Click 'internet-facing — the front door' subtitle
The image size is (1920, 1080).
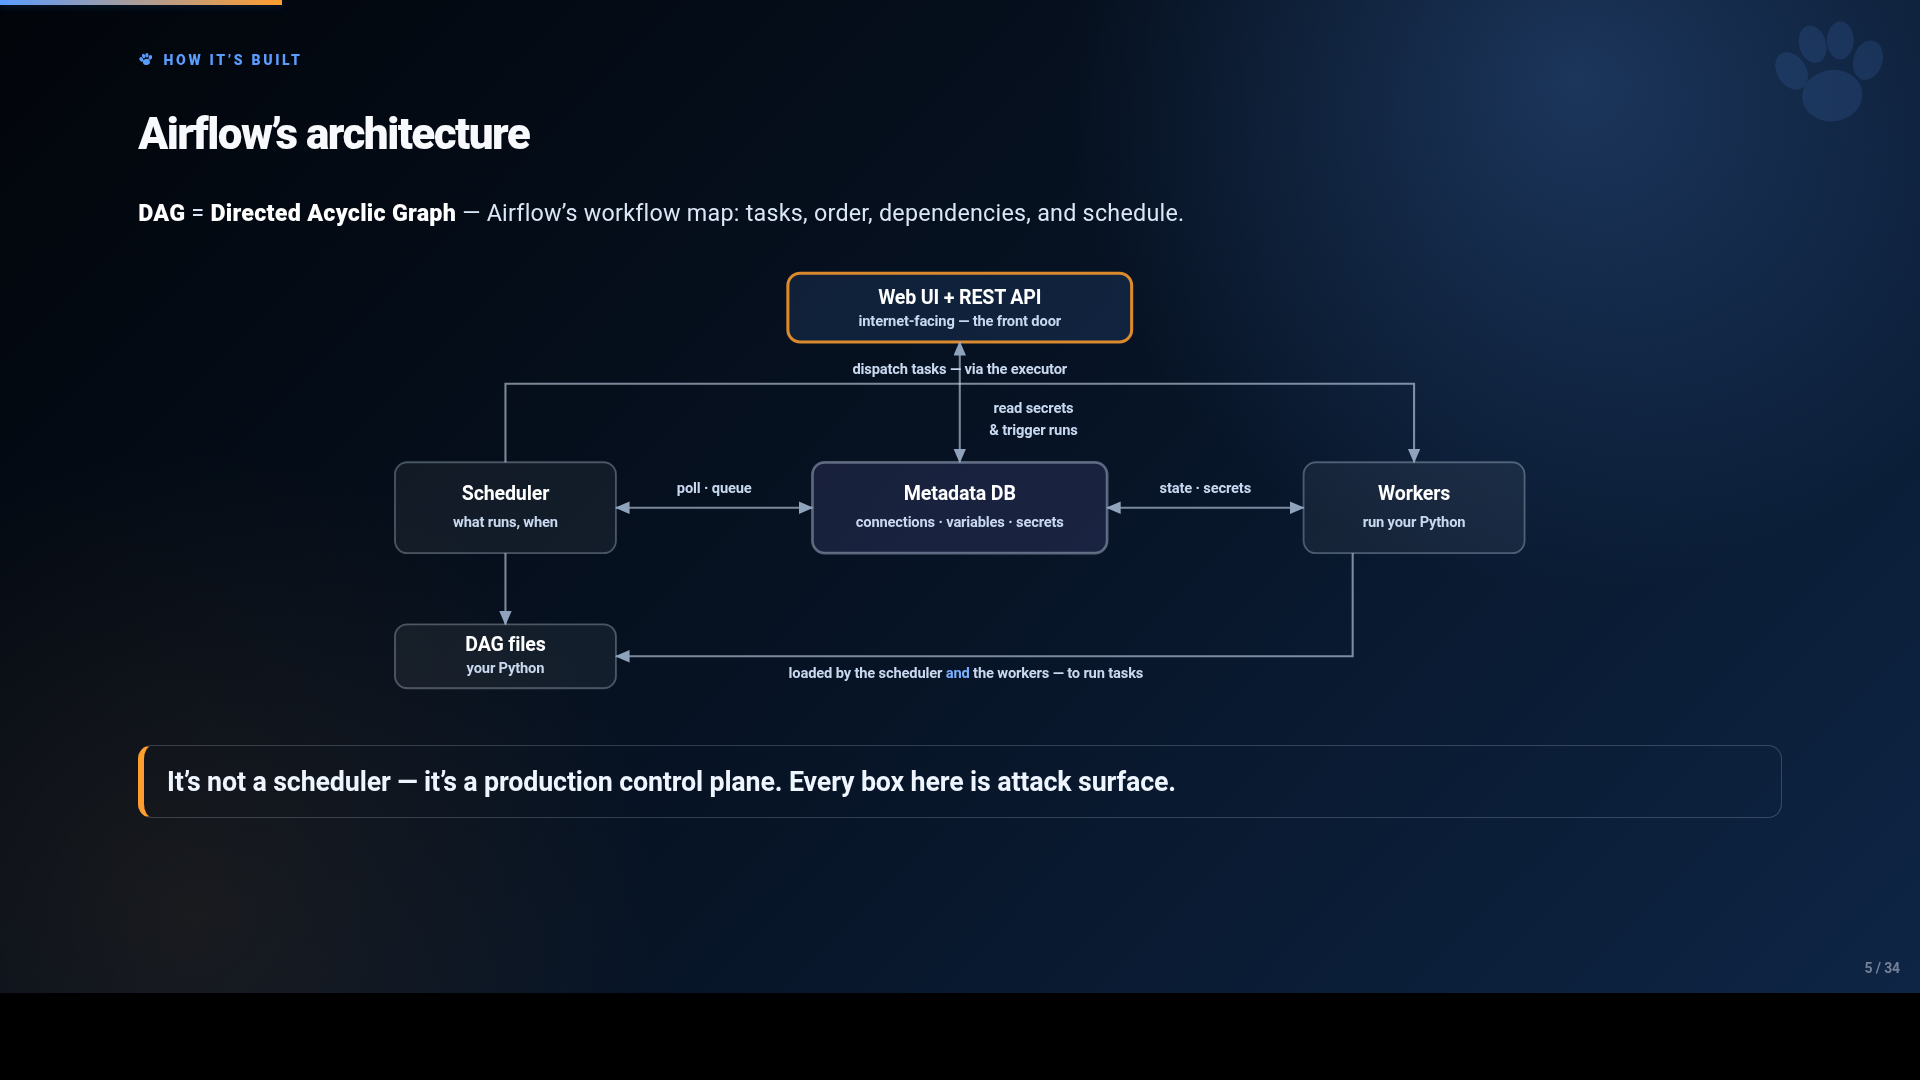click(x=959, y=321)
